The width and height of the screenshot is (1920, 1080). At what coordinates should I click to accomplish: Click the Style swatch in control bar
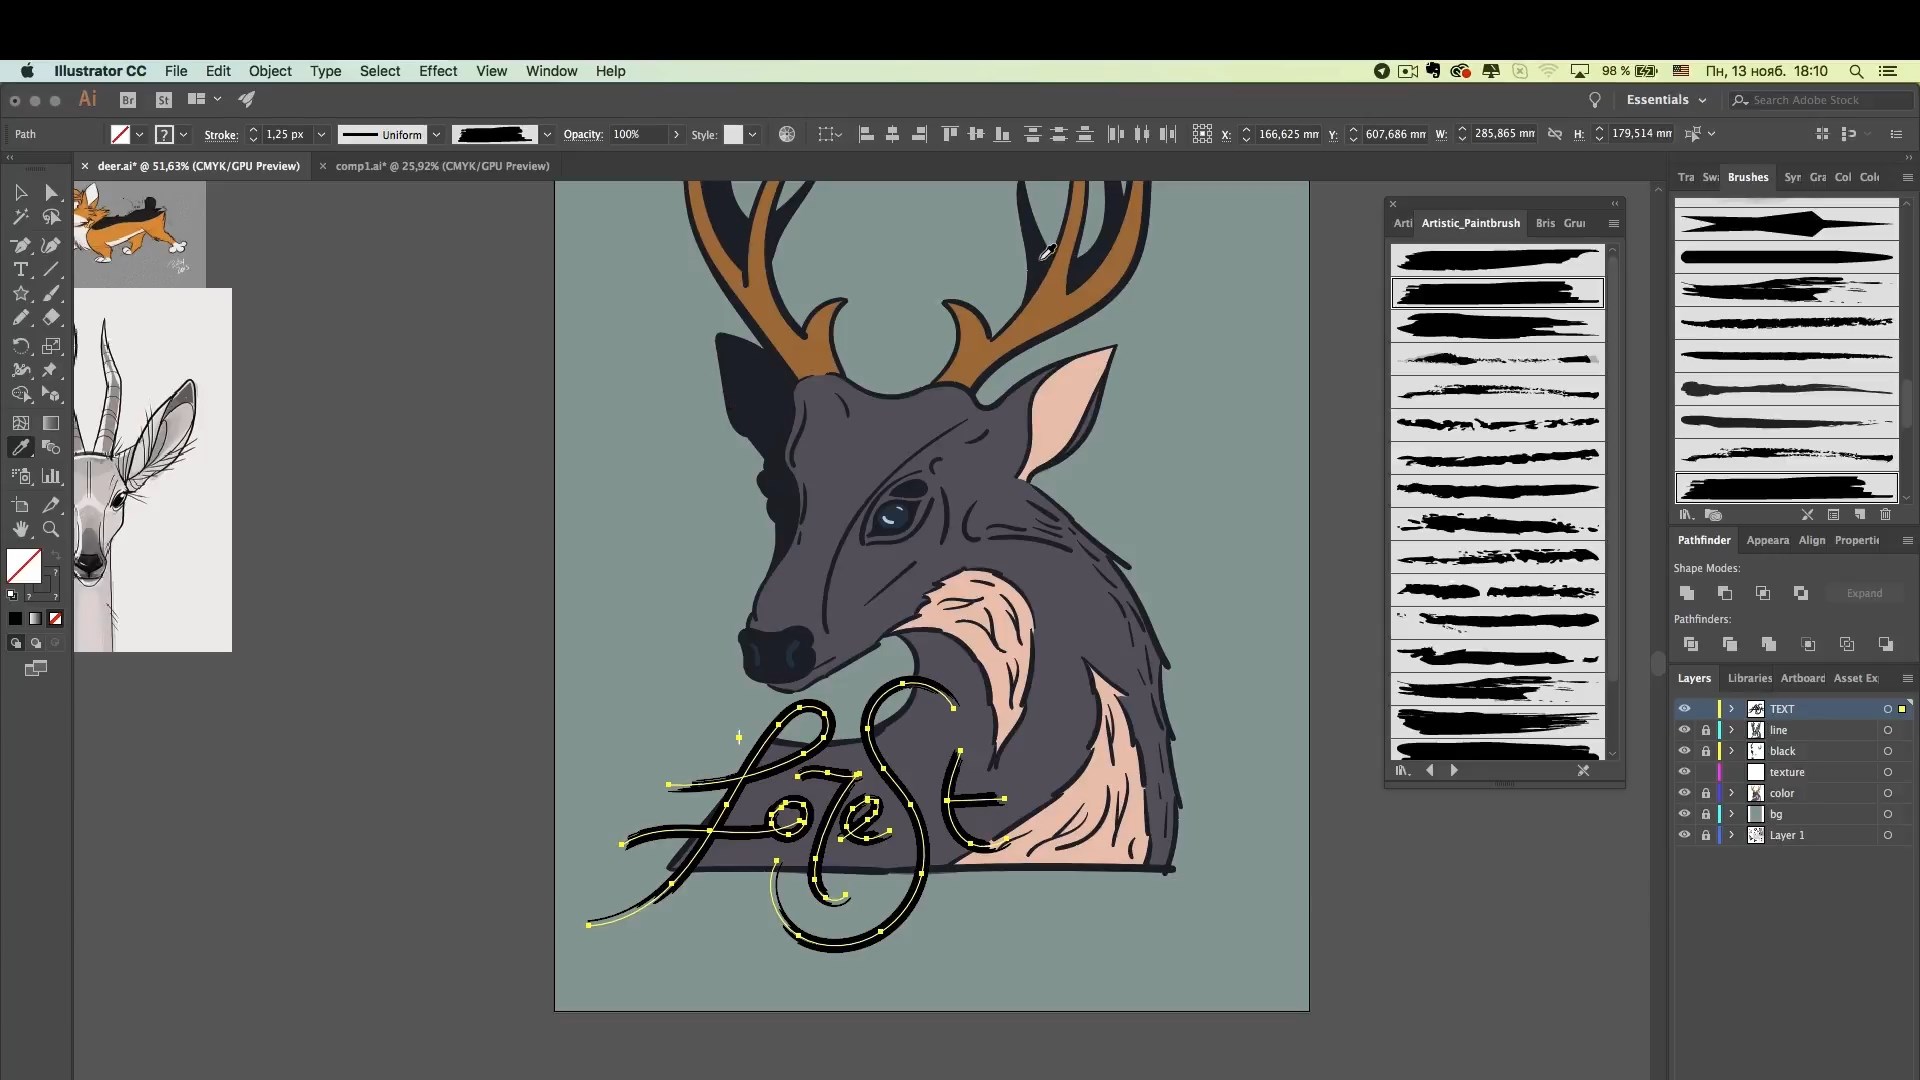point(733,135)
